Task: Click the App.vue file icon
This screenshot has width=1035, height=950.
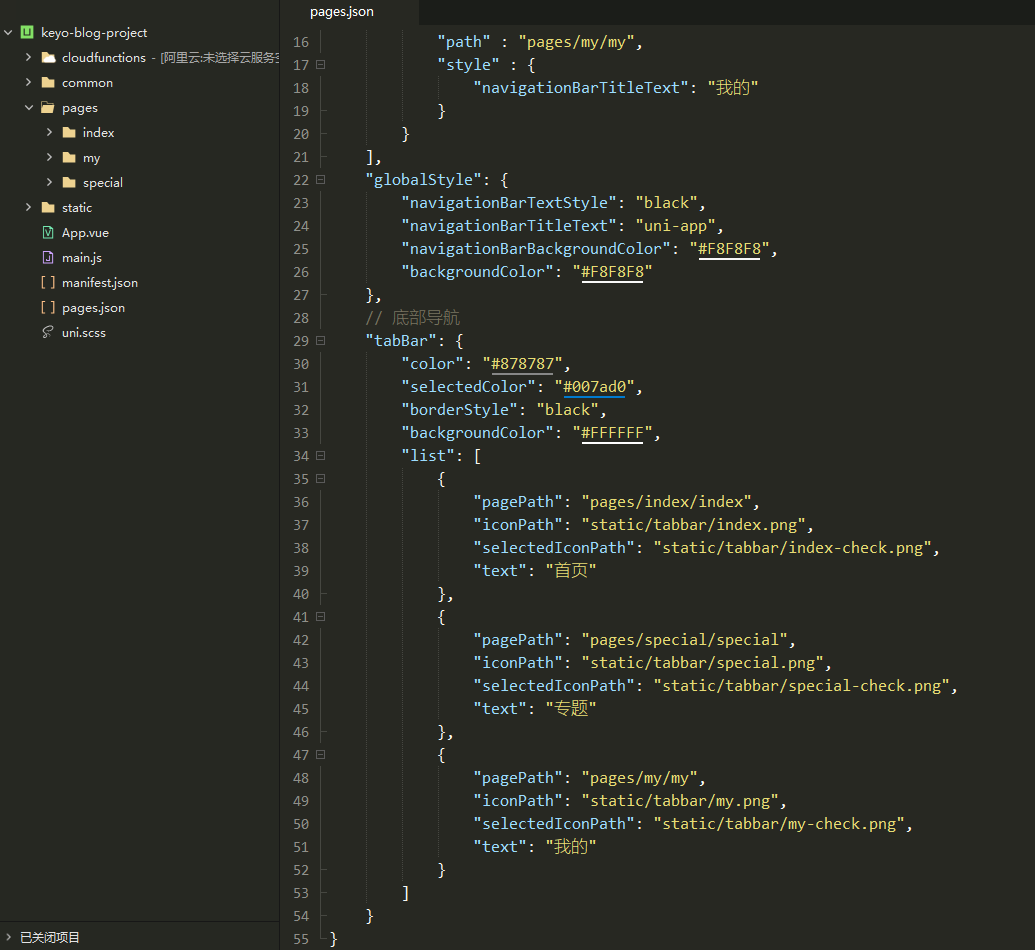Action: (48, 233)
